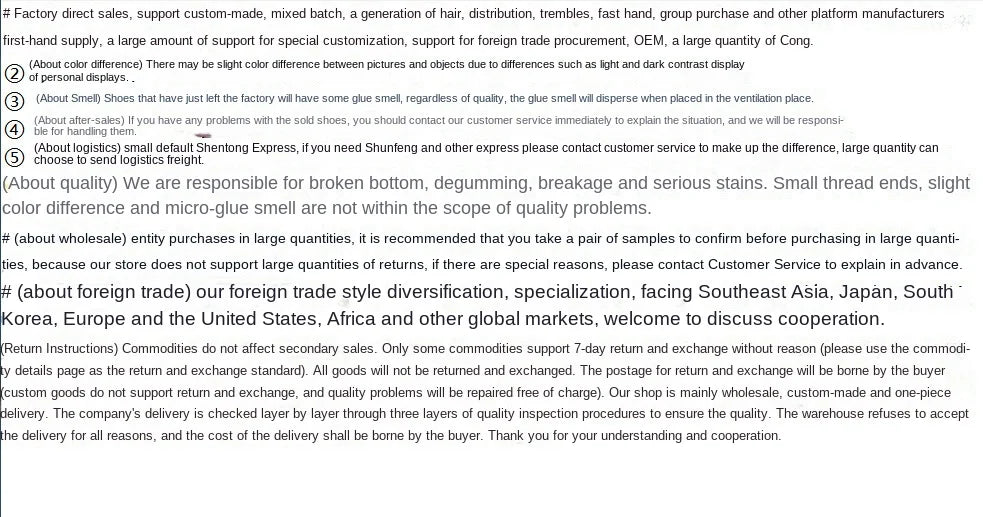This screenshot has height=517, width=983.
Task: Click the large About quality heading
Action: coord(60,183)
